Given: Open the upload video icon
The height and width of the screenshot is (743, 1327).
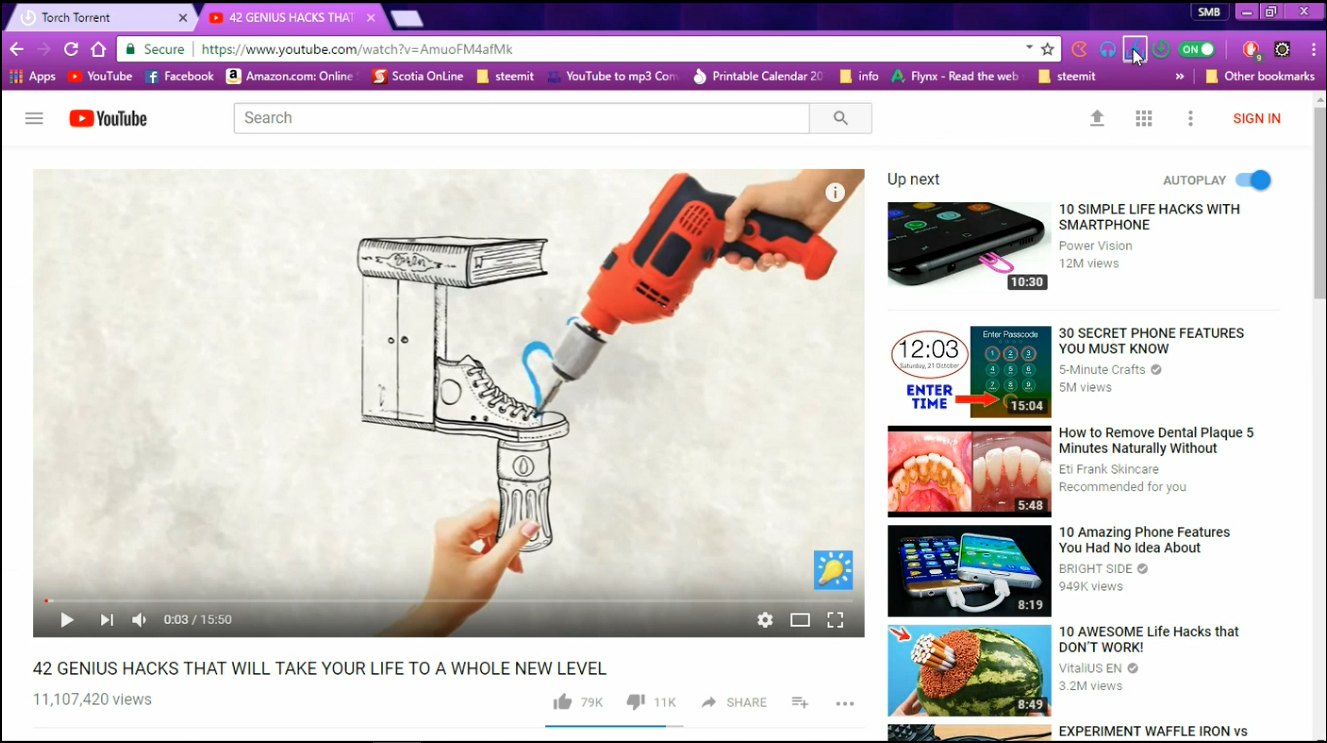Looking at the screenshot, I should pos(1097,118).
